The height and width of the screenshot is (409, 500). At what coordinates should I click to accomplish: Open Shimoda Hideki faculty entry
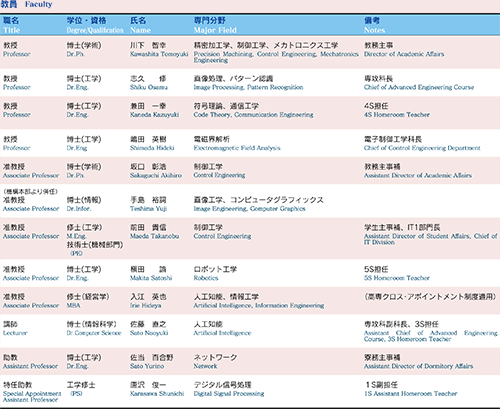click(152, 148)
